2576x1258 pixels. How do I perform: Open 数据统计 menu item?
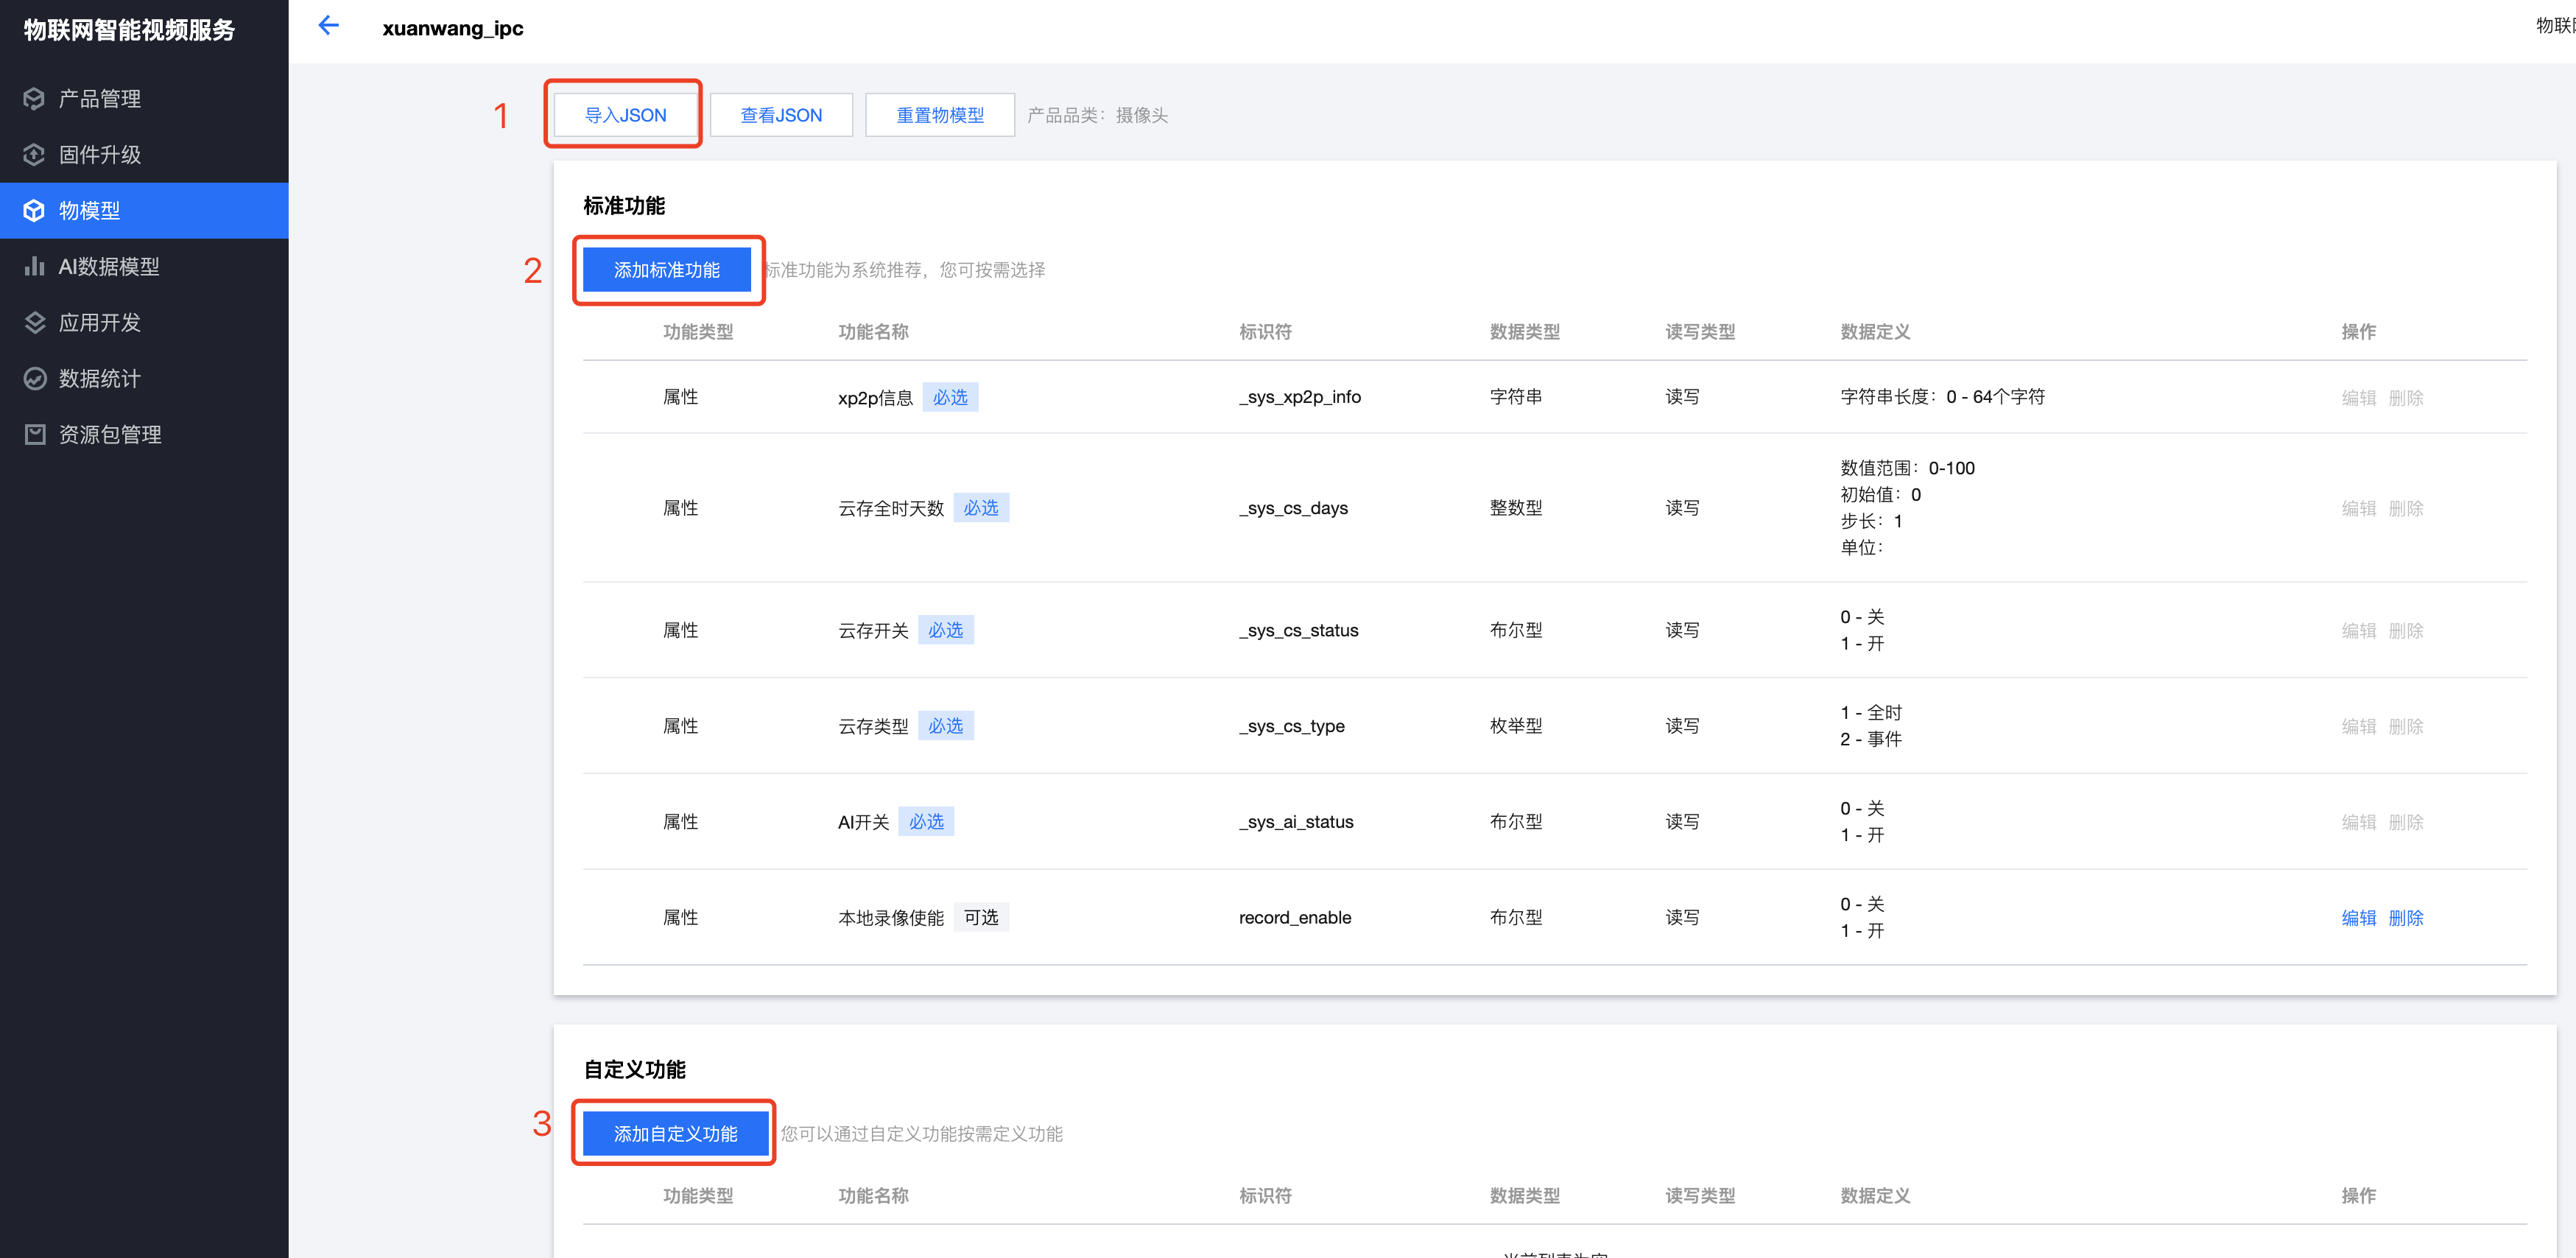(x=100, y=378)
